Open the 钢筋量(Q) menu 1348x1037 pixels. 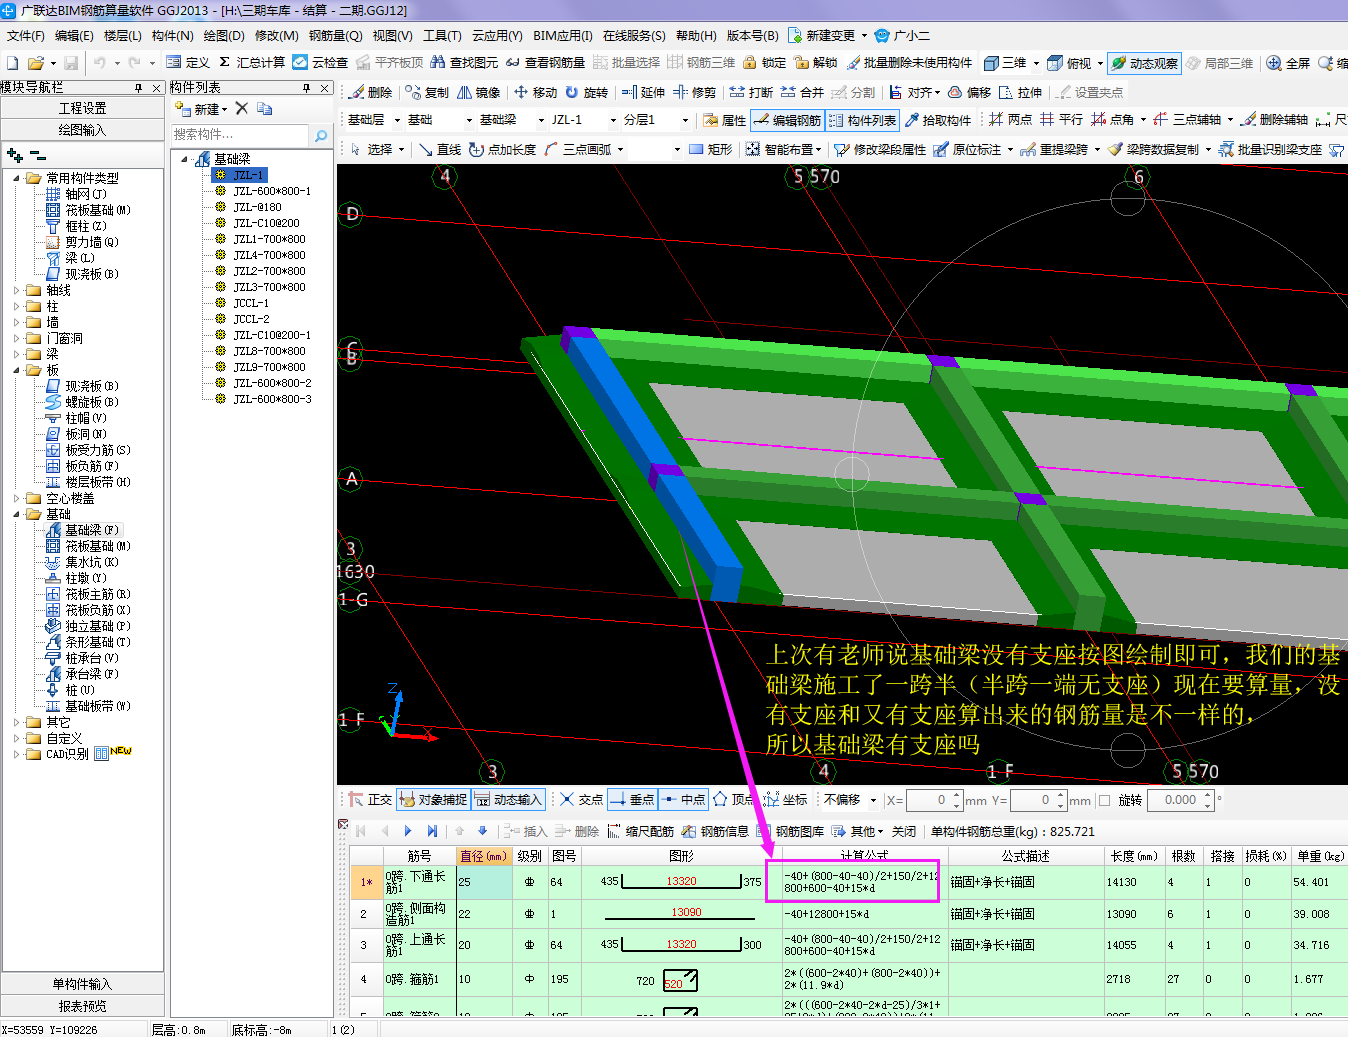click(x=335, y=35)
